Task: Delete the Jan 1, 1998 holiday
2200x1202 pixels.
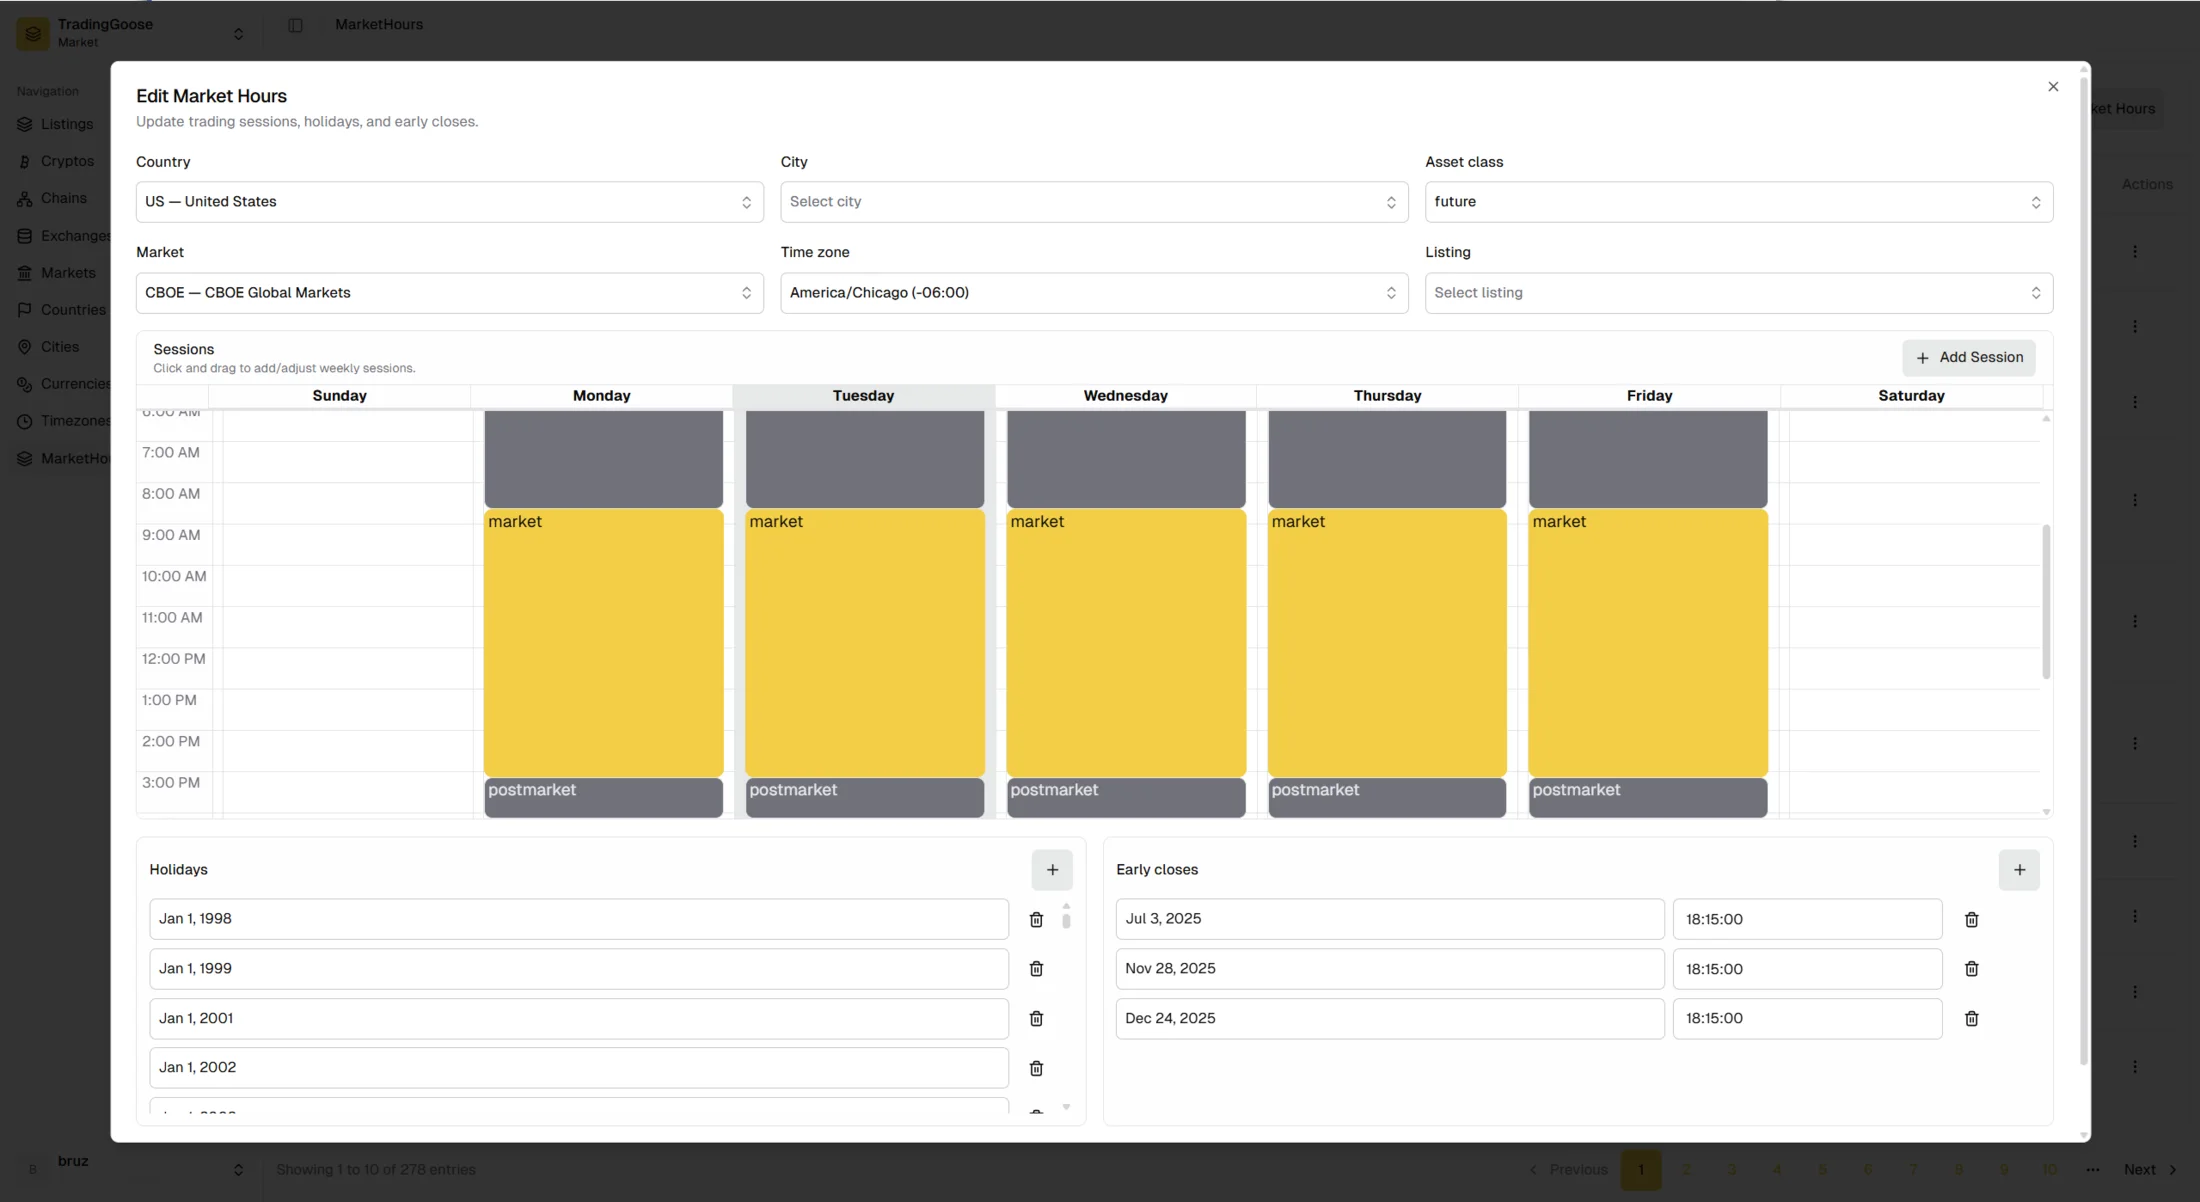Action: tap(1036, 919)
